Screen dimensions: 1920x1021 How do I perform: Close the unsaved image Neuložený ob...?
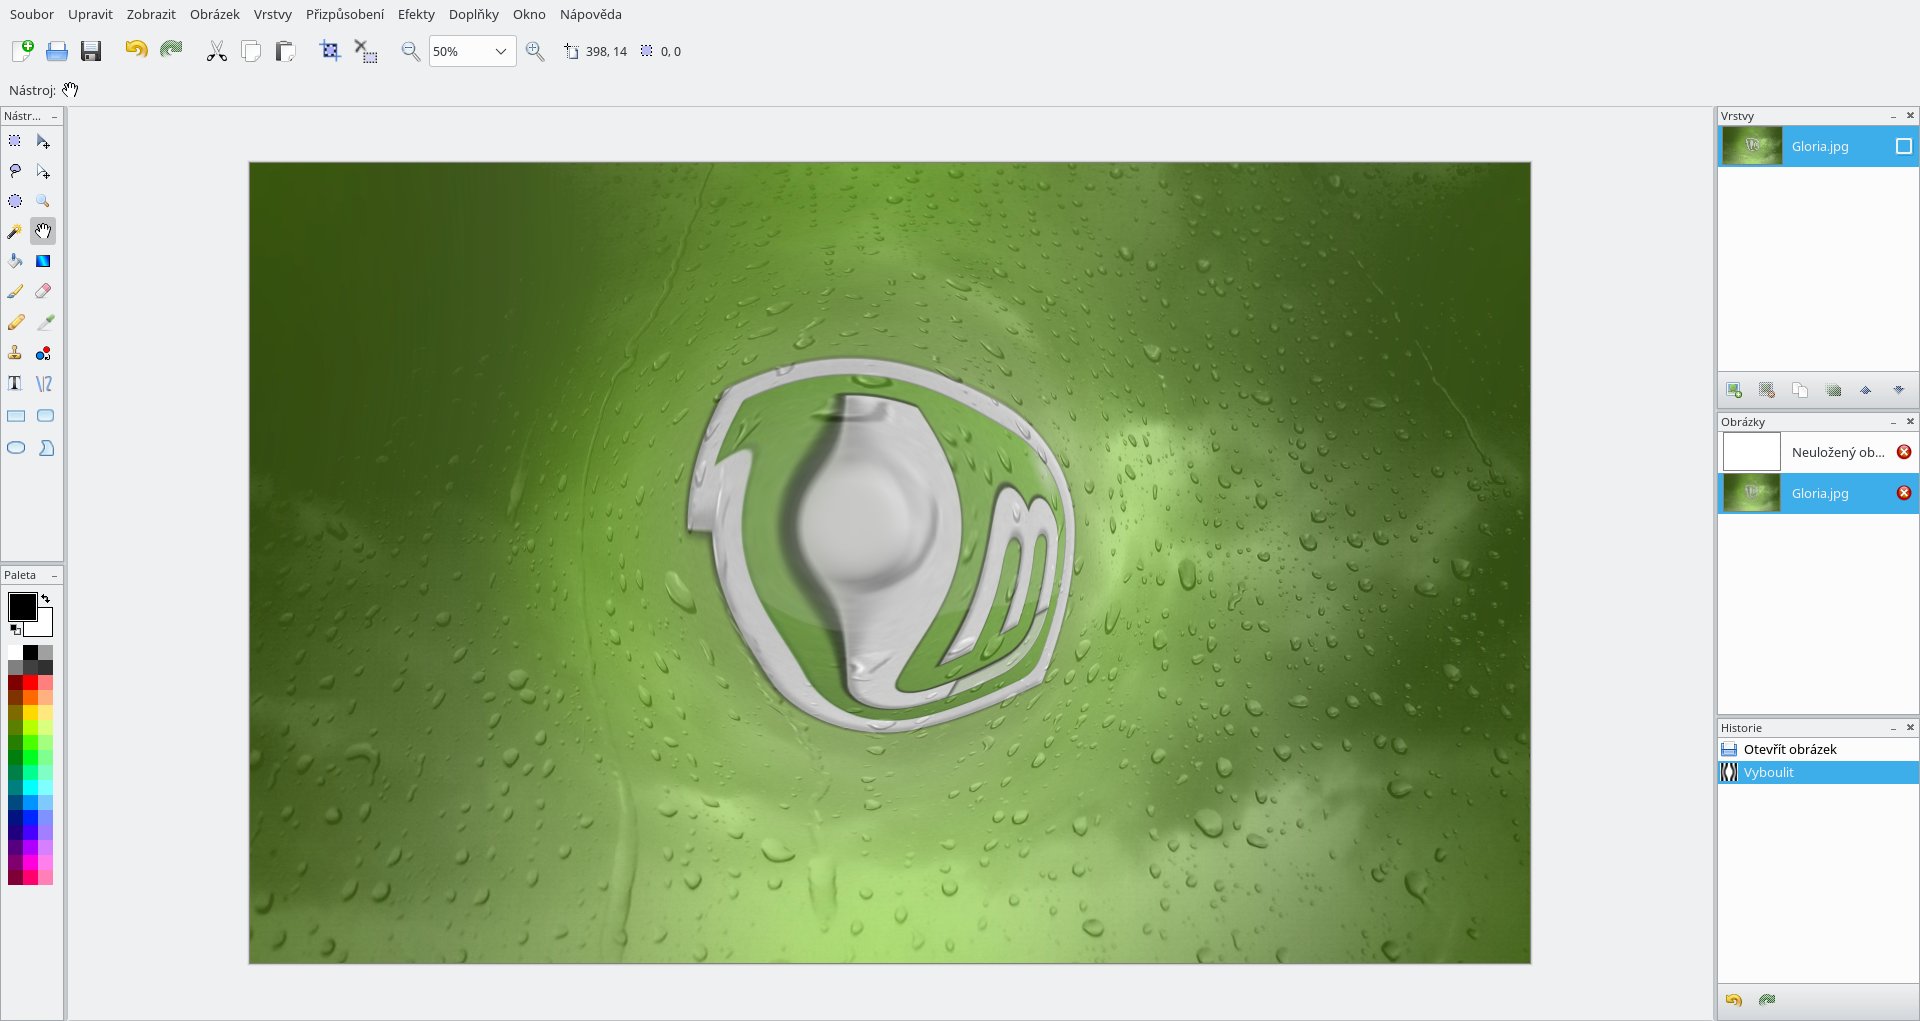1904,452
